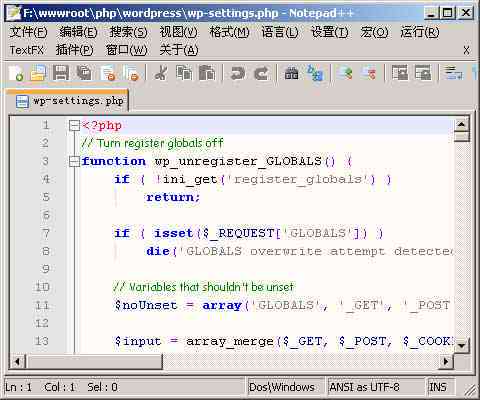Open the 宏(O) menu
480x400 pixels.
[x=374, y=32]
